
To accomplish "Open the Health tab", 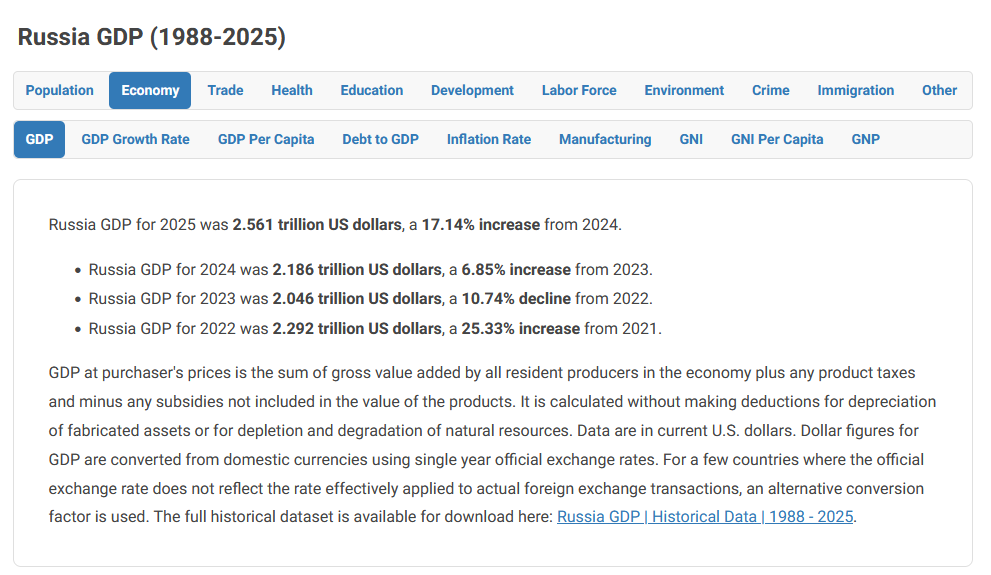I will (292, 90).
